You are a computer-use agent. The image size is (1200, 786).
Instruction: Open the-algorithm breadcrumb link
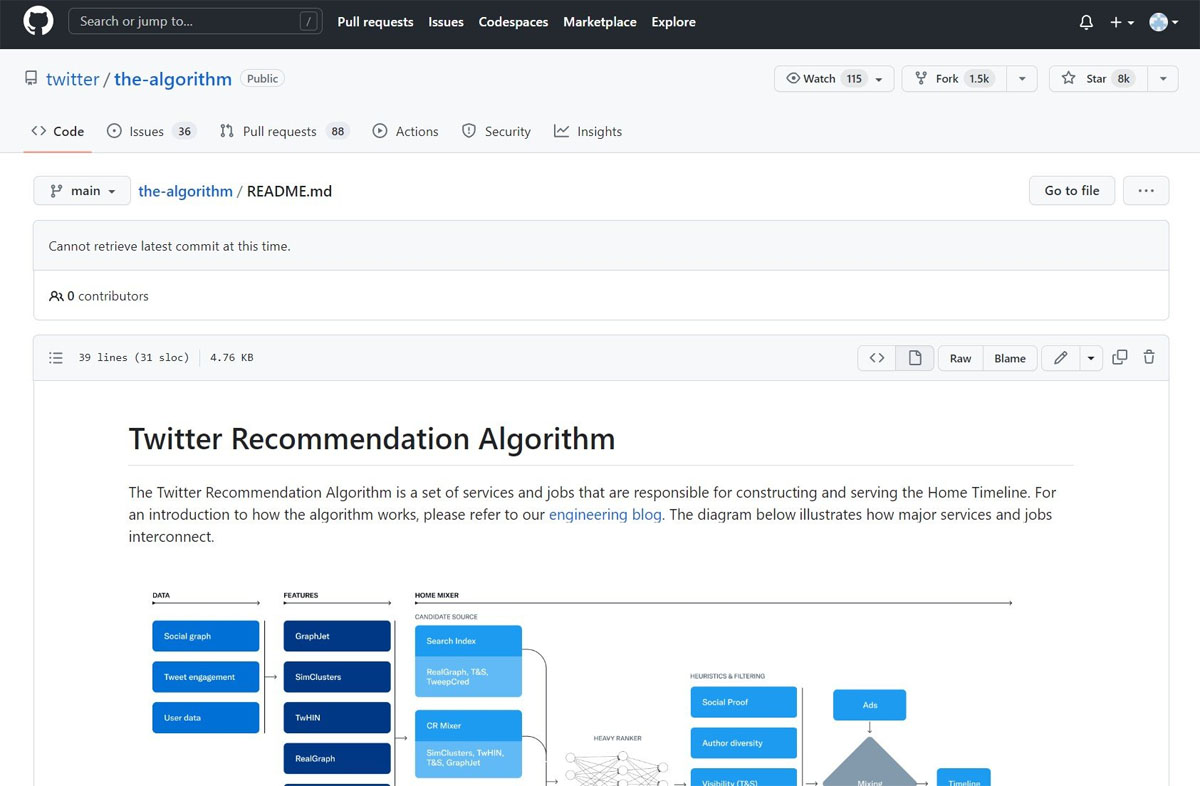click(x=185, y=191)
